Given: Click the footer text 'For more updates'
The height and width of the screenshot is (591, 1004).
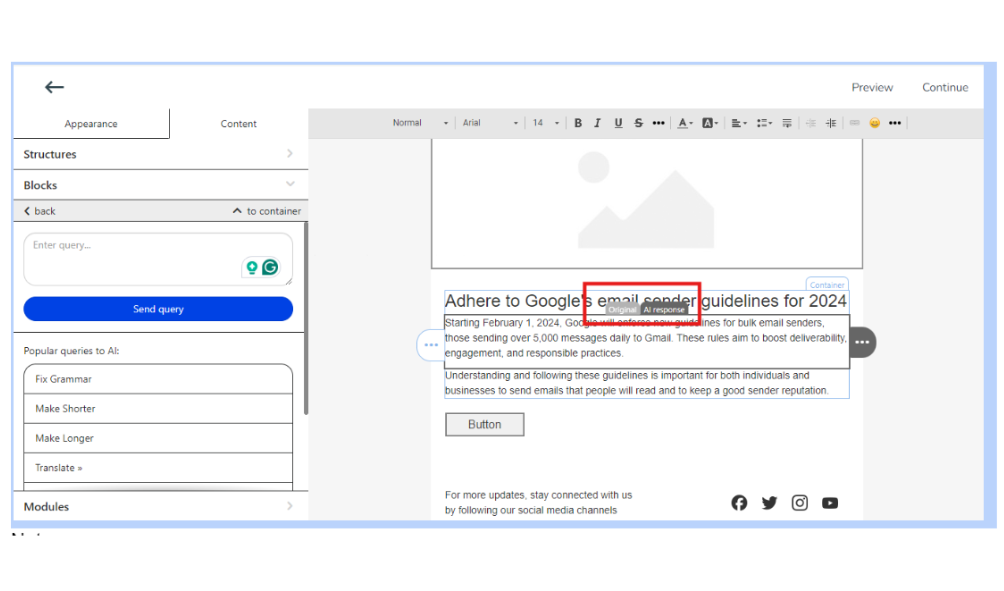Looking at the screenshot, I should click(538, 503).
